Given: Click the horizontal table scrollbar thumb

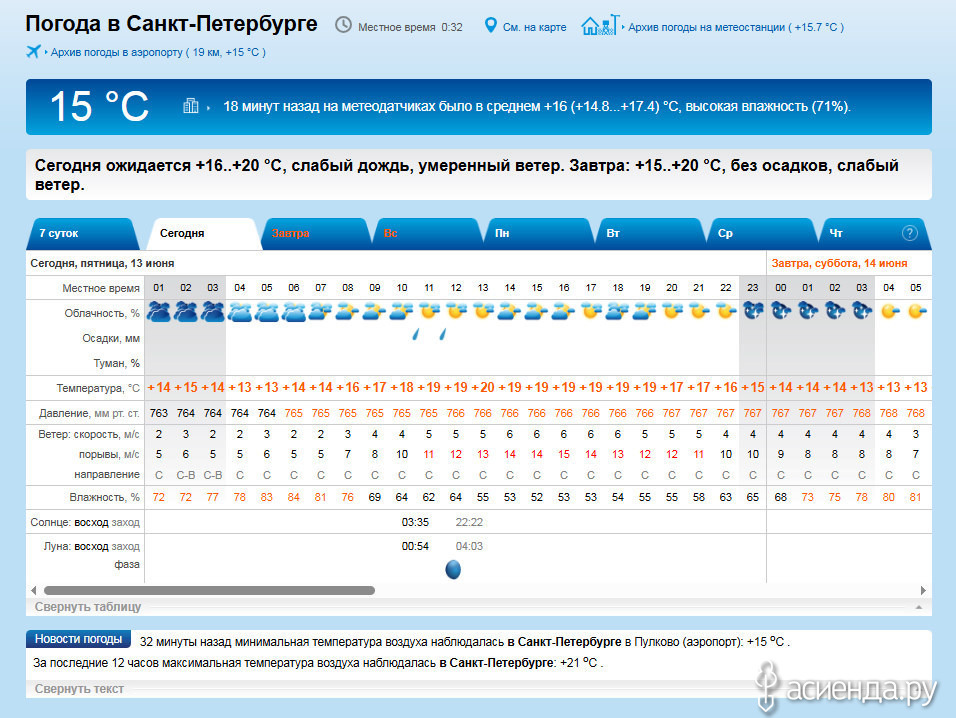Looking at the screenshot, I should [x=209, y=590].
